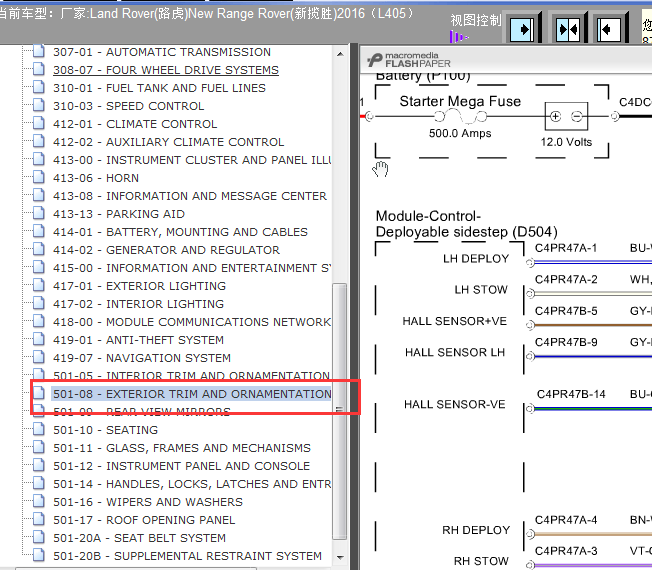The image size is (652, 570).
Task: Click the 12.0 Volts battery symbol
Action: point(566,116)
